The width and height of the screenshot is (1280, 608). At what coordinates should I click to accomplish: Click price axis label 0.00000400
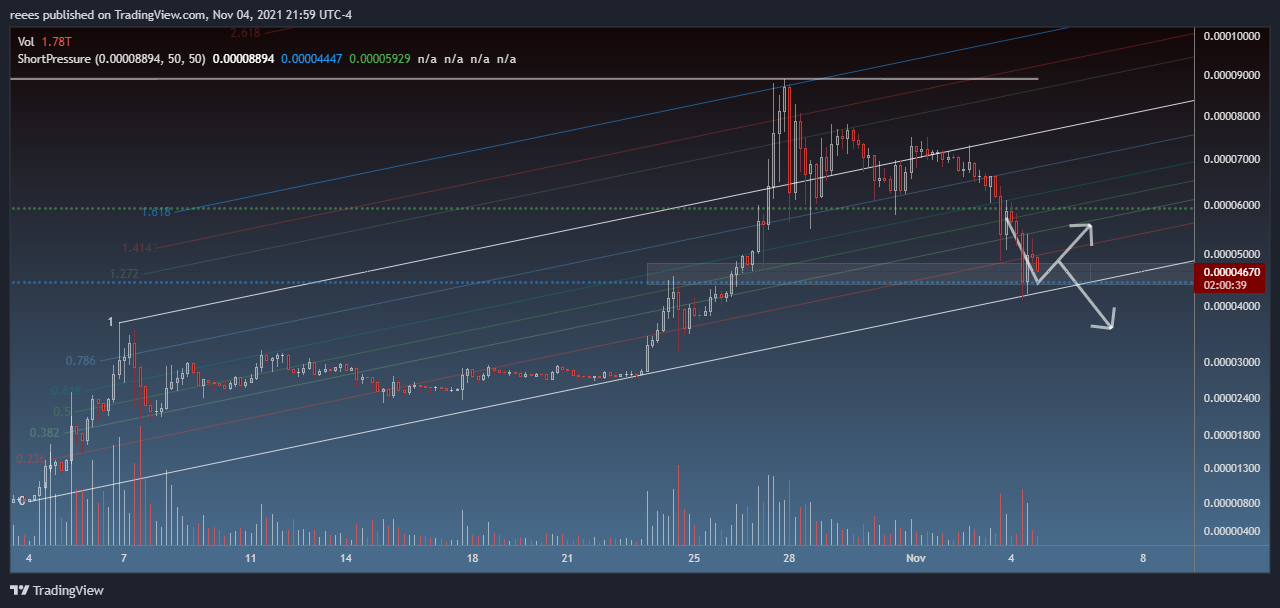click(x=1232, y=532)
